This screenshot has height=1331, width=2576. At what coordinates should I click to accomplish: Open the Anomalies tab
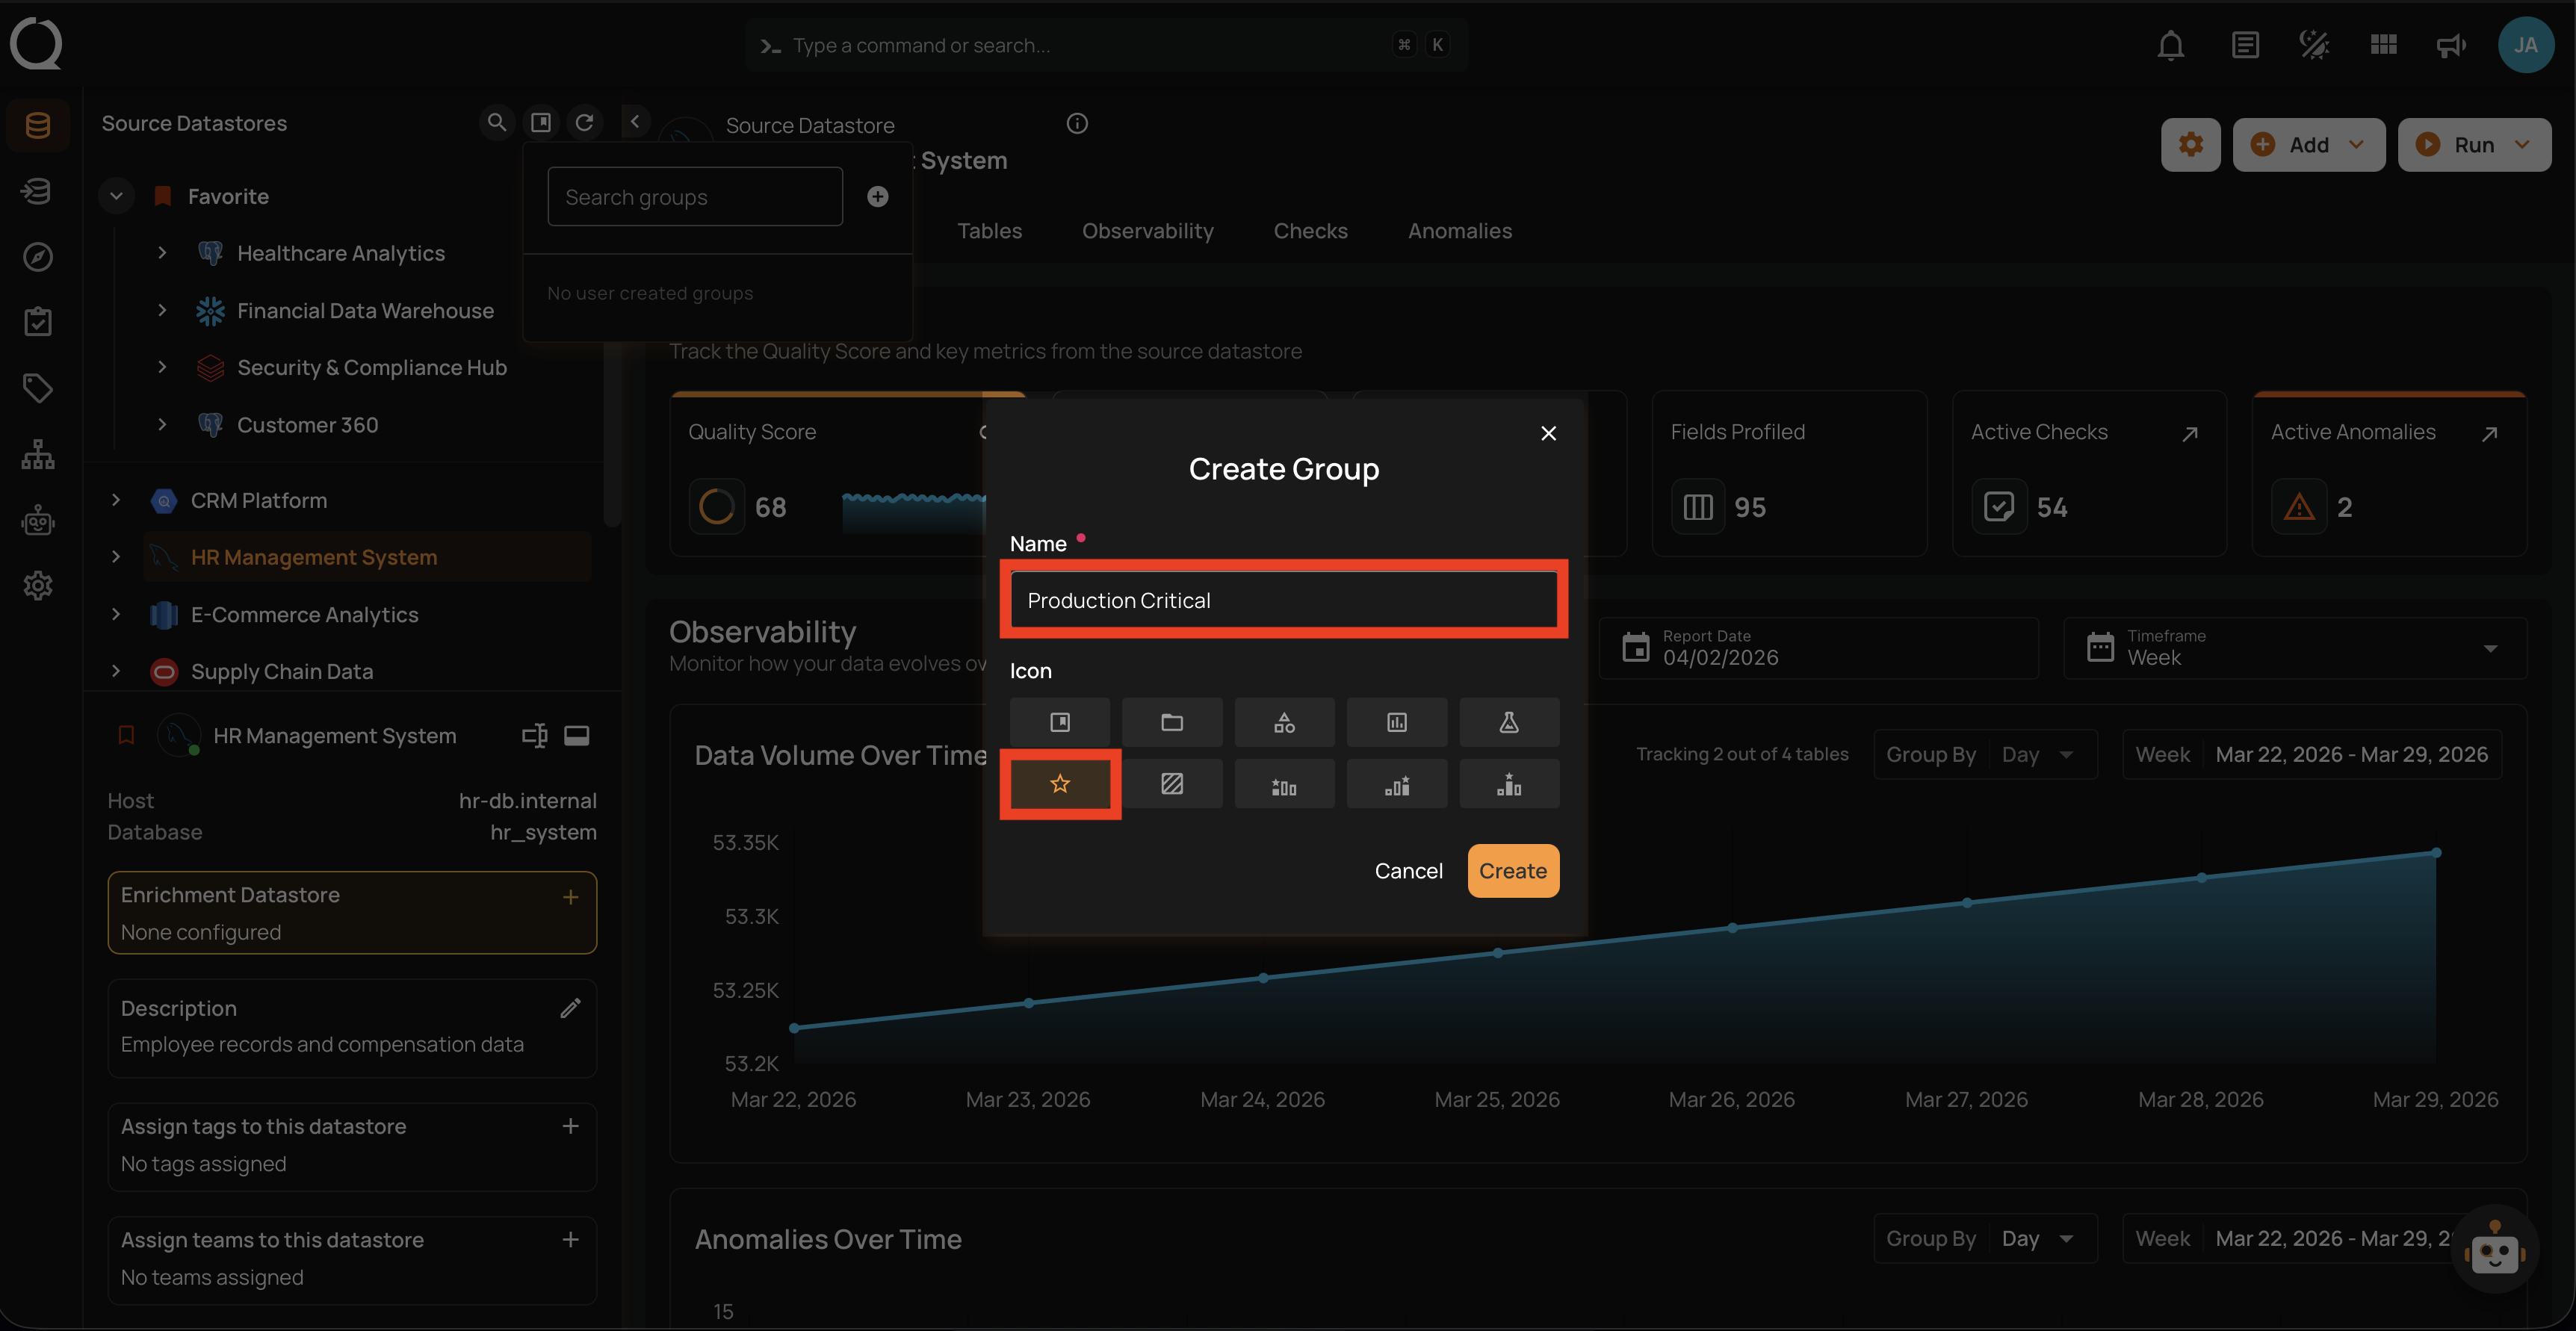[x=1459, y=231]
